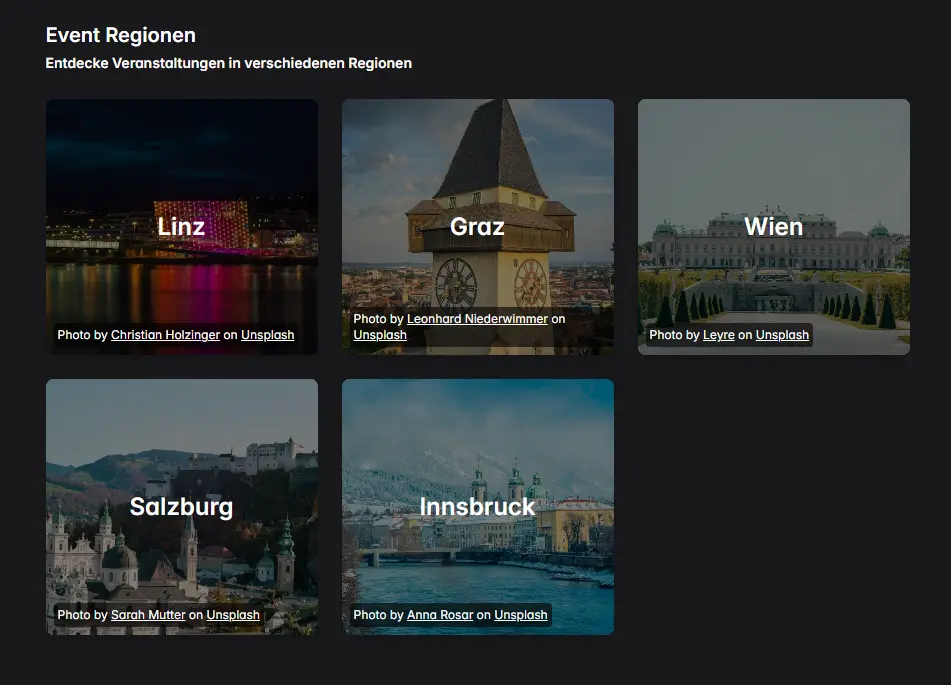Click the Event Regionen heading

click(x=119, y=34)
